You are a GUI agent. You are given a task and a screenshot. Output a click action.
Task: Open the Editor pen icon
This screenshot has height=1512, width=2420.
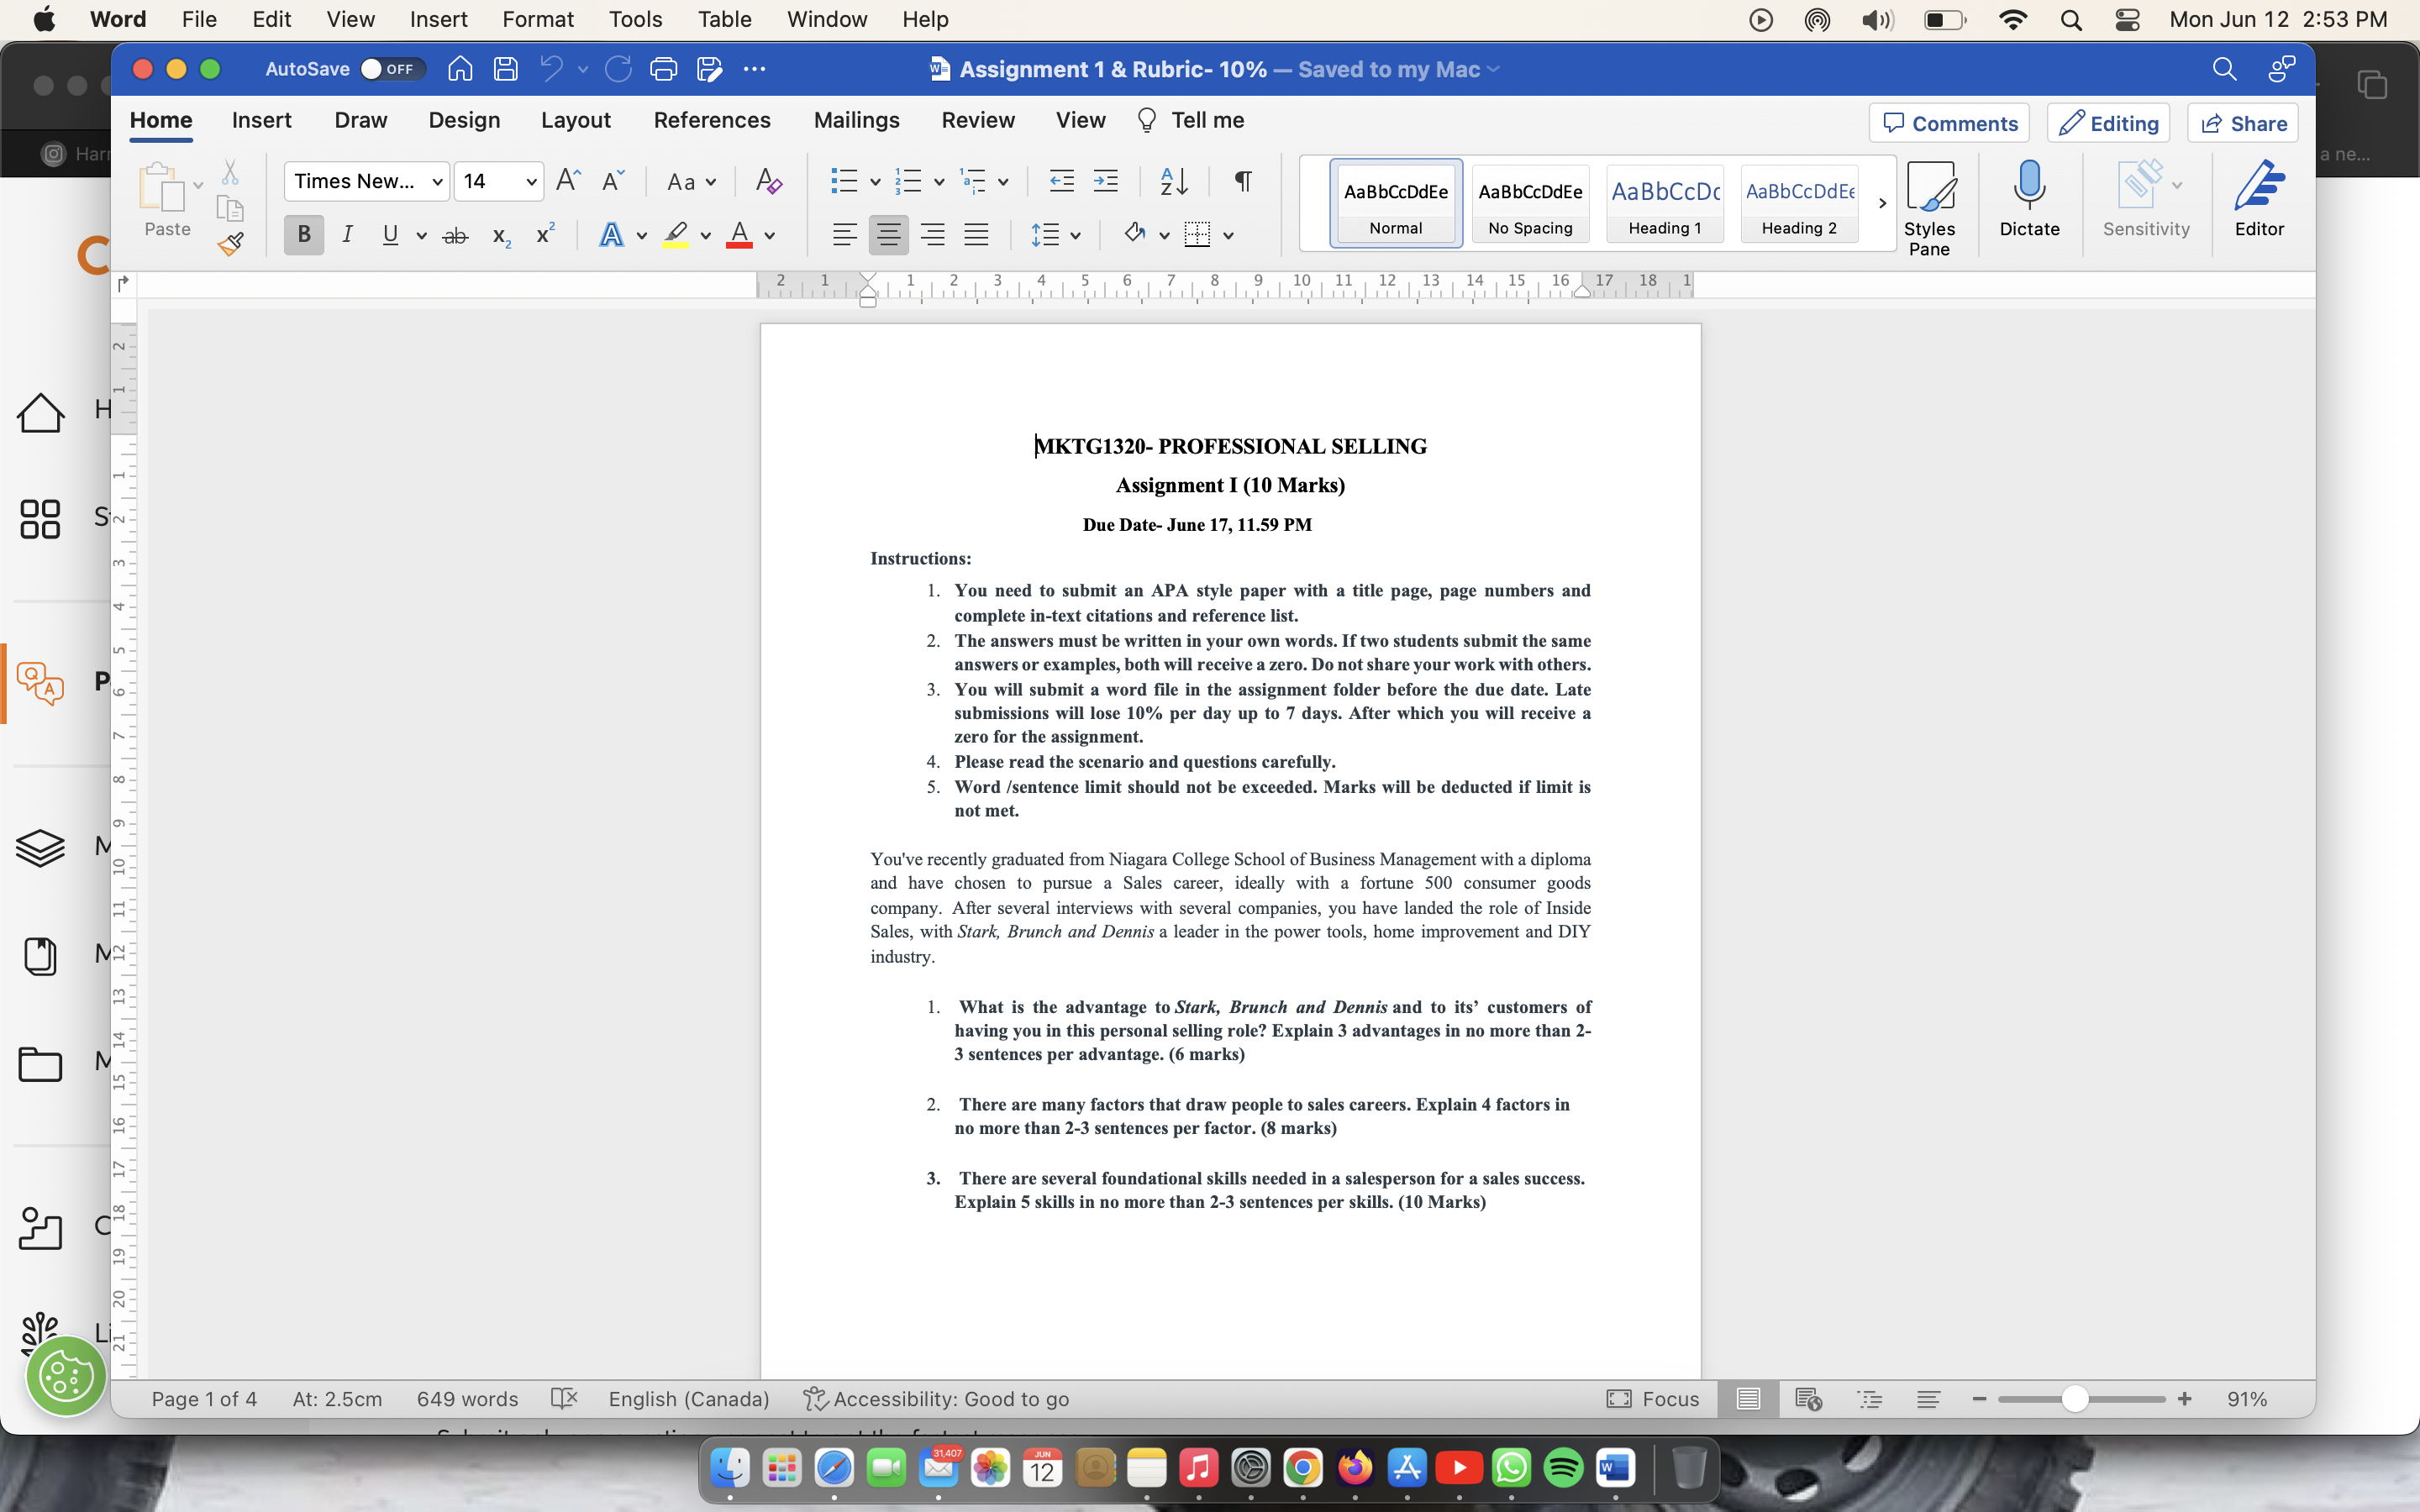coord(2259,198)
